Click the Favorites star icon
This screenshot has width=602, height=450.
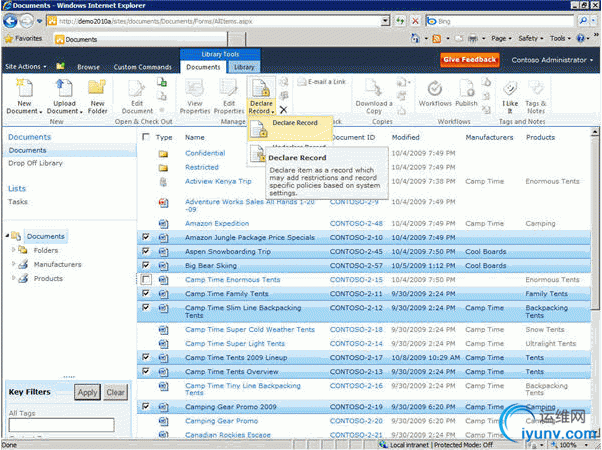8,38
